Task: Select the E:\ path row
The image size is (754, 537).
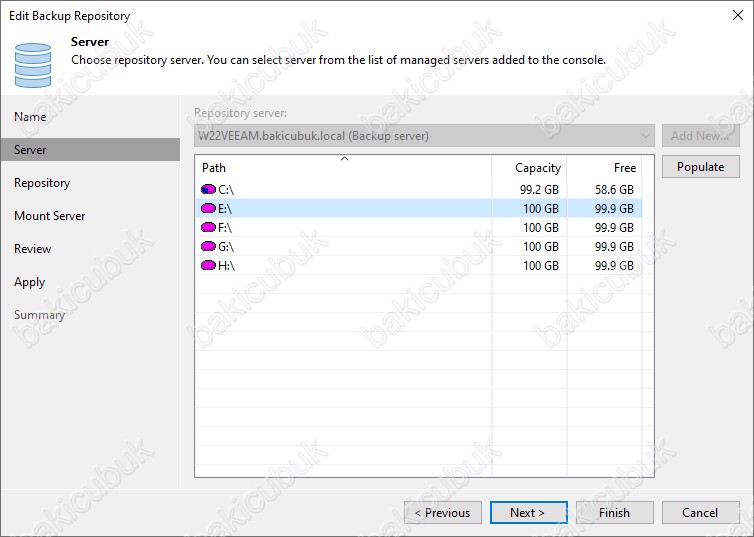Action: (x=418, y=208)
